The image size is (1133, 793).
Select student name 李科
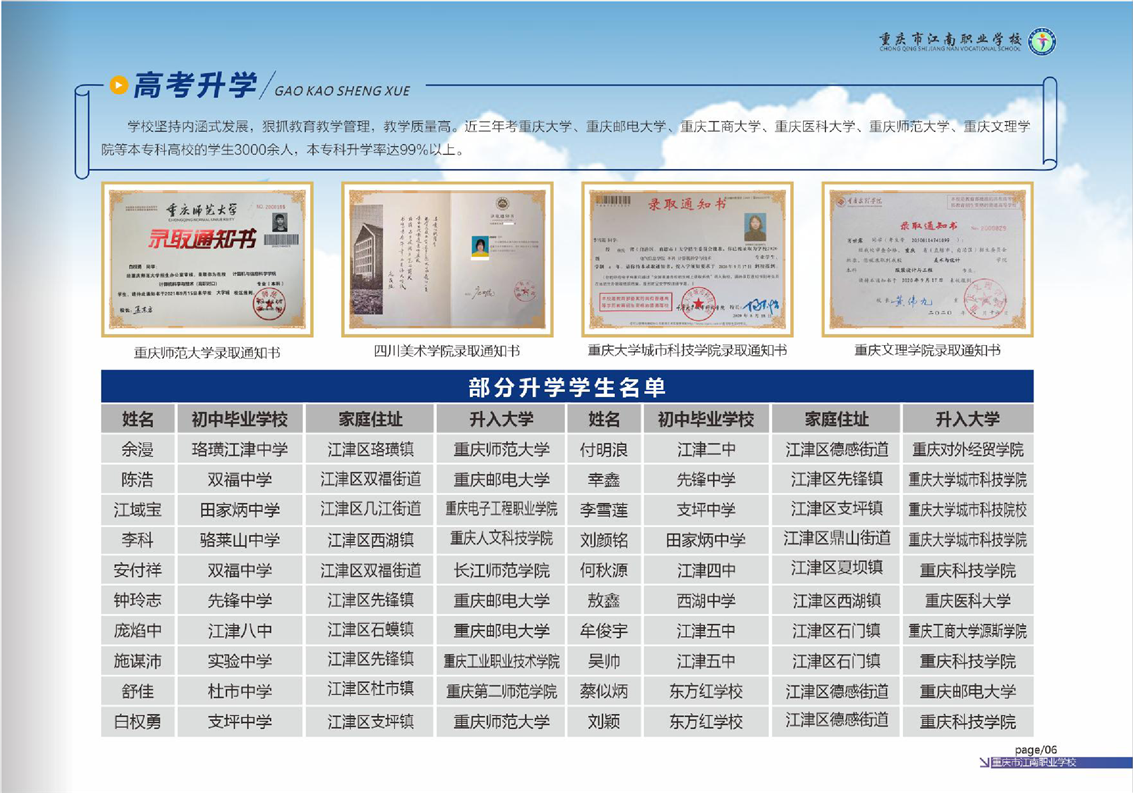point(137,540)
